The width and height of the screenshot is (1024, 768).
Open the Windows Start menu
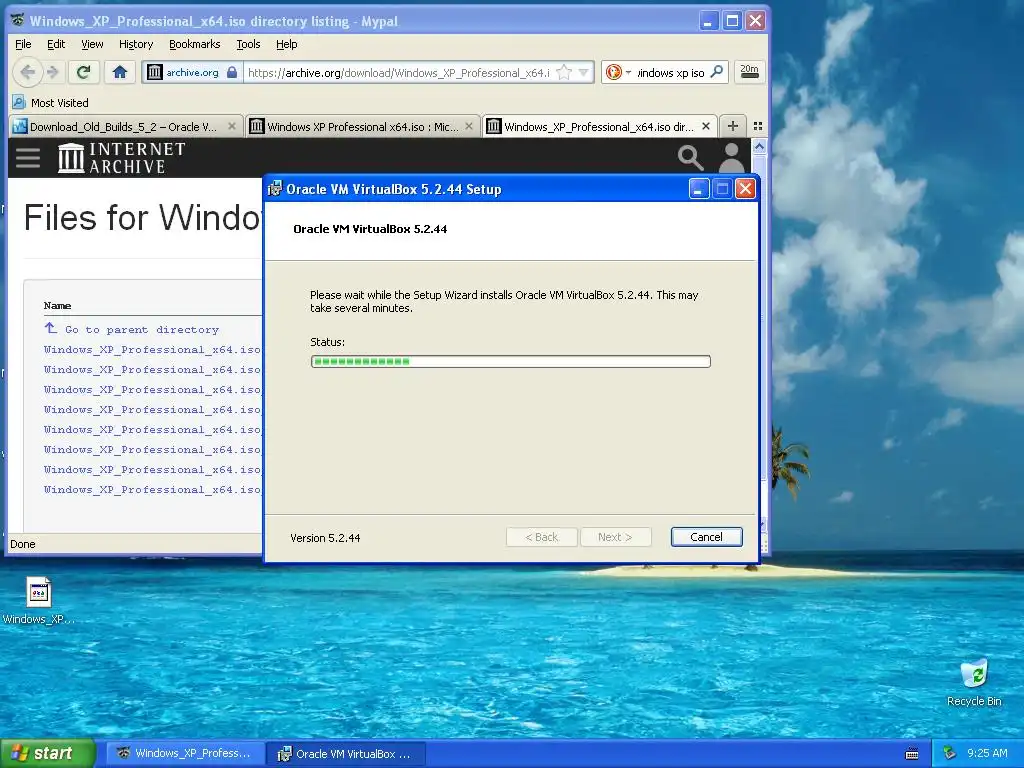(48, 754)
